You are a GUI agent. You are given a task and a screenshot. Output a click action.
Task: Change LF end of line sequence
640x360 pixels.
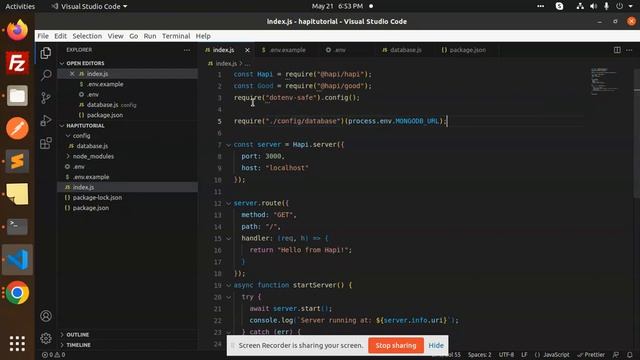524,355
